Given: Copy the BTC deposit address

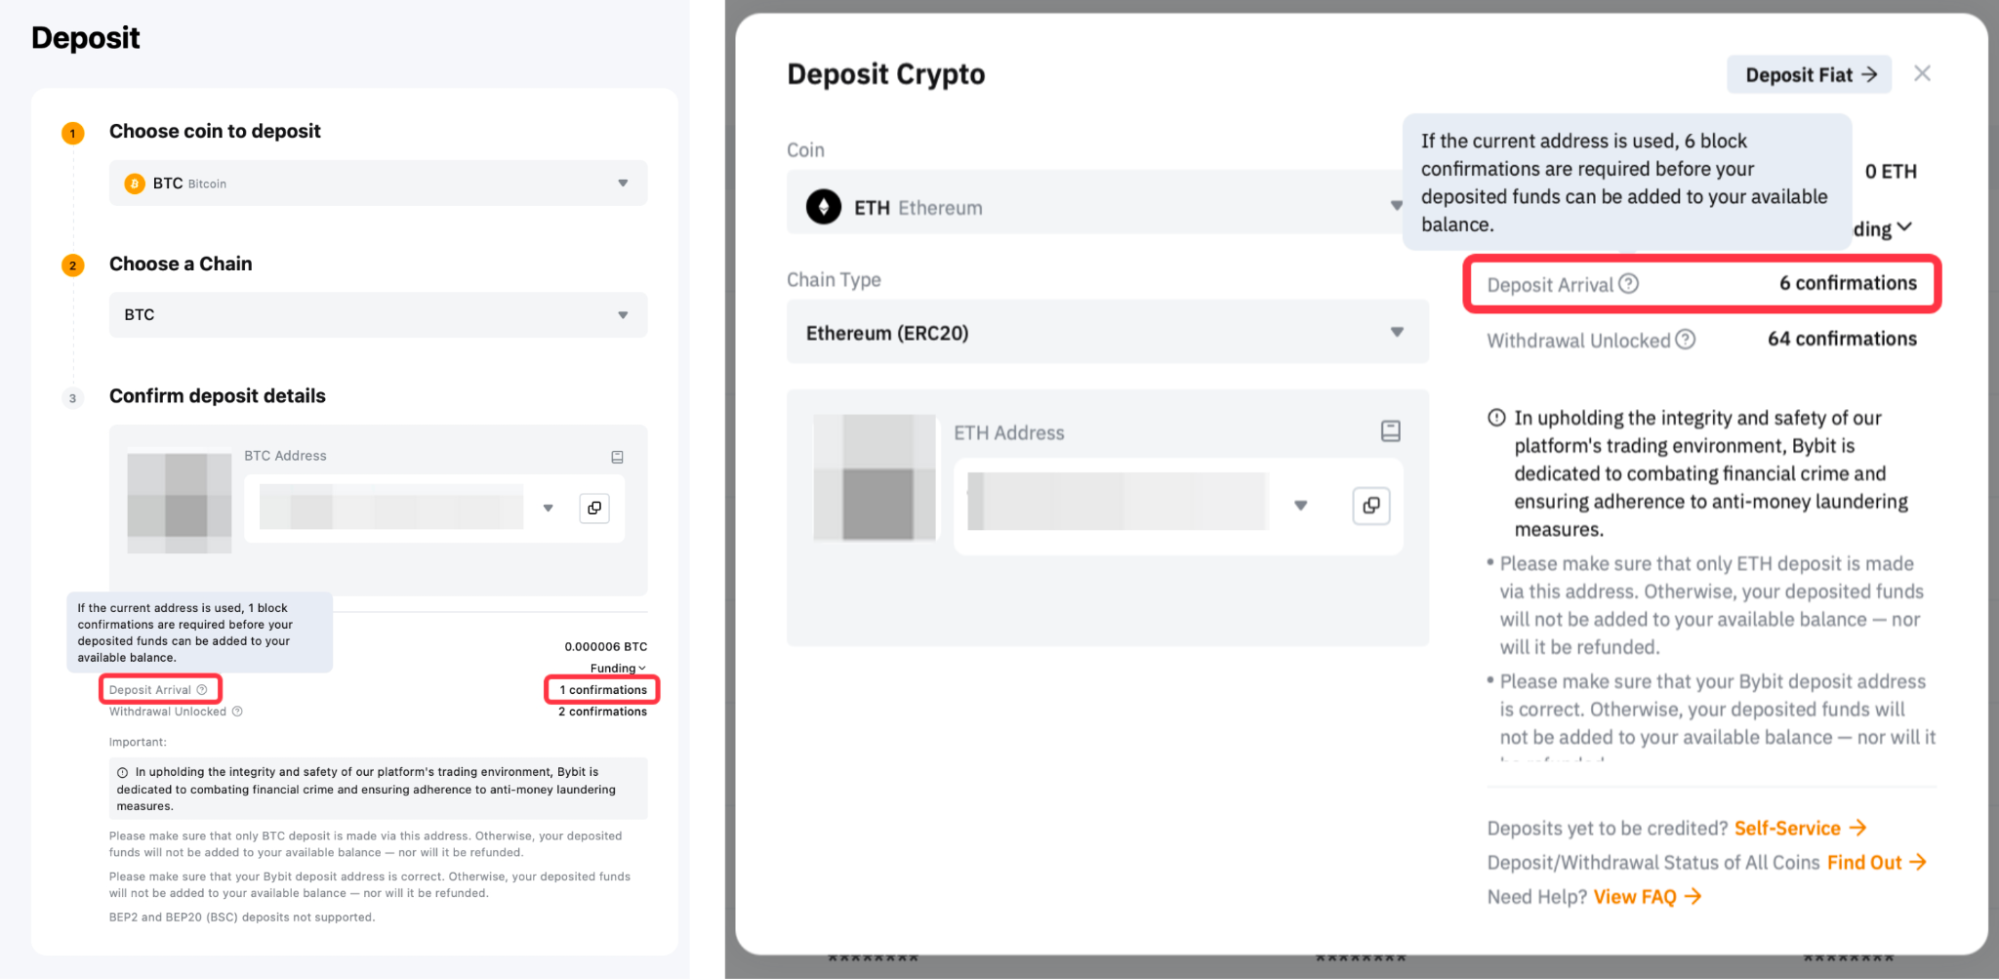Looking at the screenshot, I should tap(594, 508).
